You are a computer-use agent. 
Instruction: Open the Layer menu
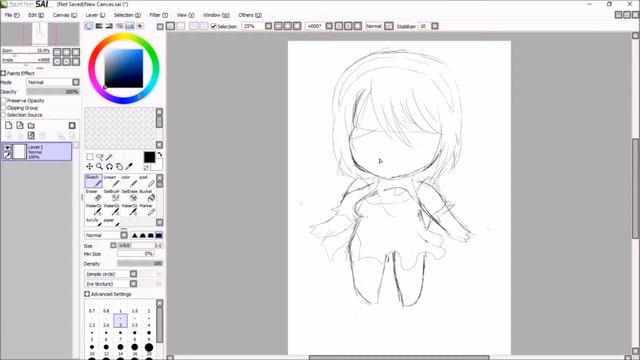point(95,15)
